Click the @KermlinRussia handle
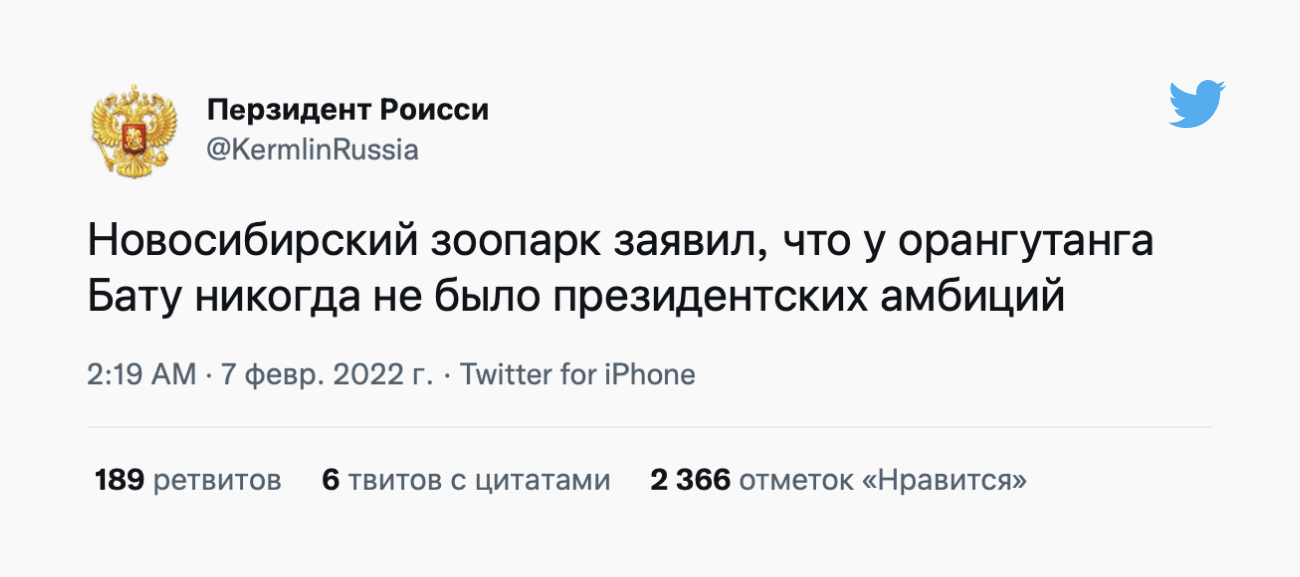This screenshot has height=577, width=1300. point(312,150)
